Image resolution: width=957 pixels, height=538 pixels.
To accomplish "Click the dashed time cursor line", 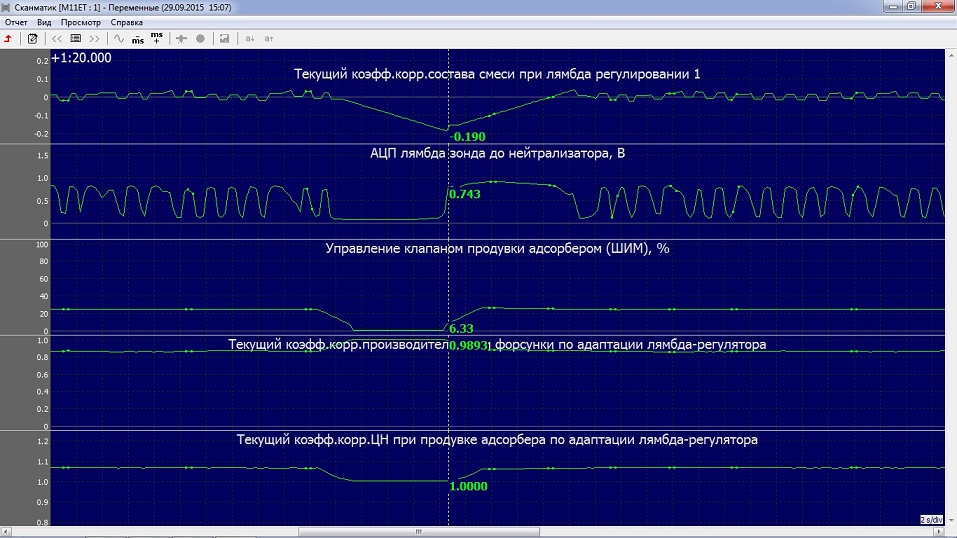I will (x=449, y=287).
